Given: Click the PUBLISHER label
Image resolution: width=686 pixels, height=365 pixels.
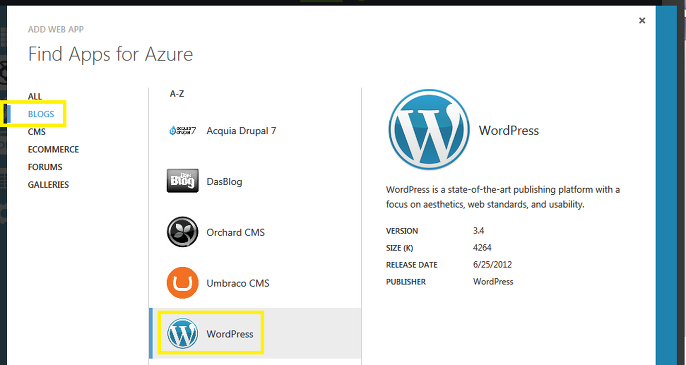Looking at the screenshot, I should 406,282.
